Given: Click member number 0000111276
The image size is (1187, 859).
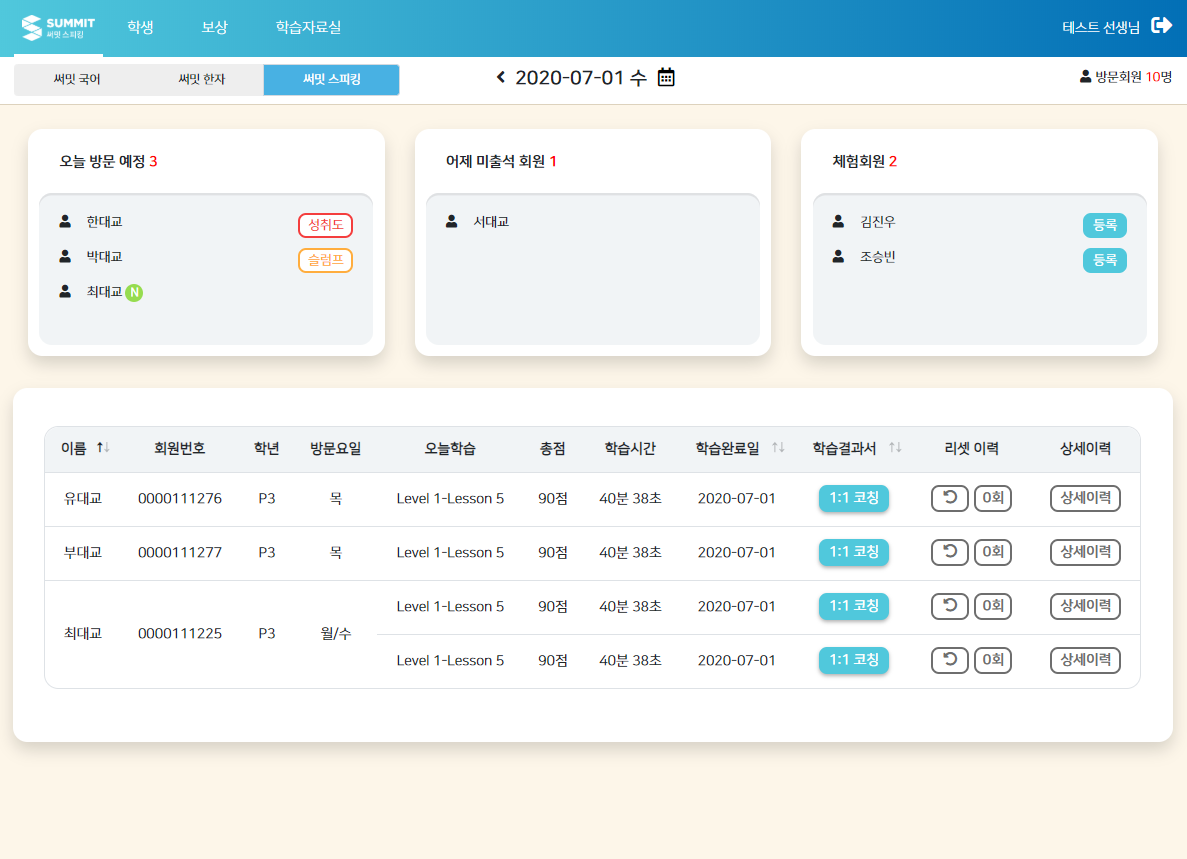Looking at the screenshot, I should [x=180, y=499].
